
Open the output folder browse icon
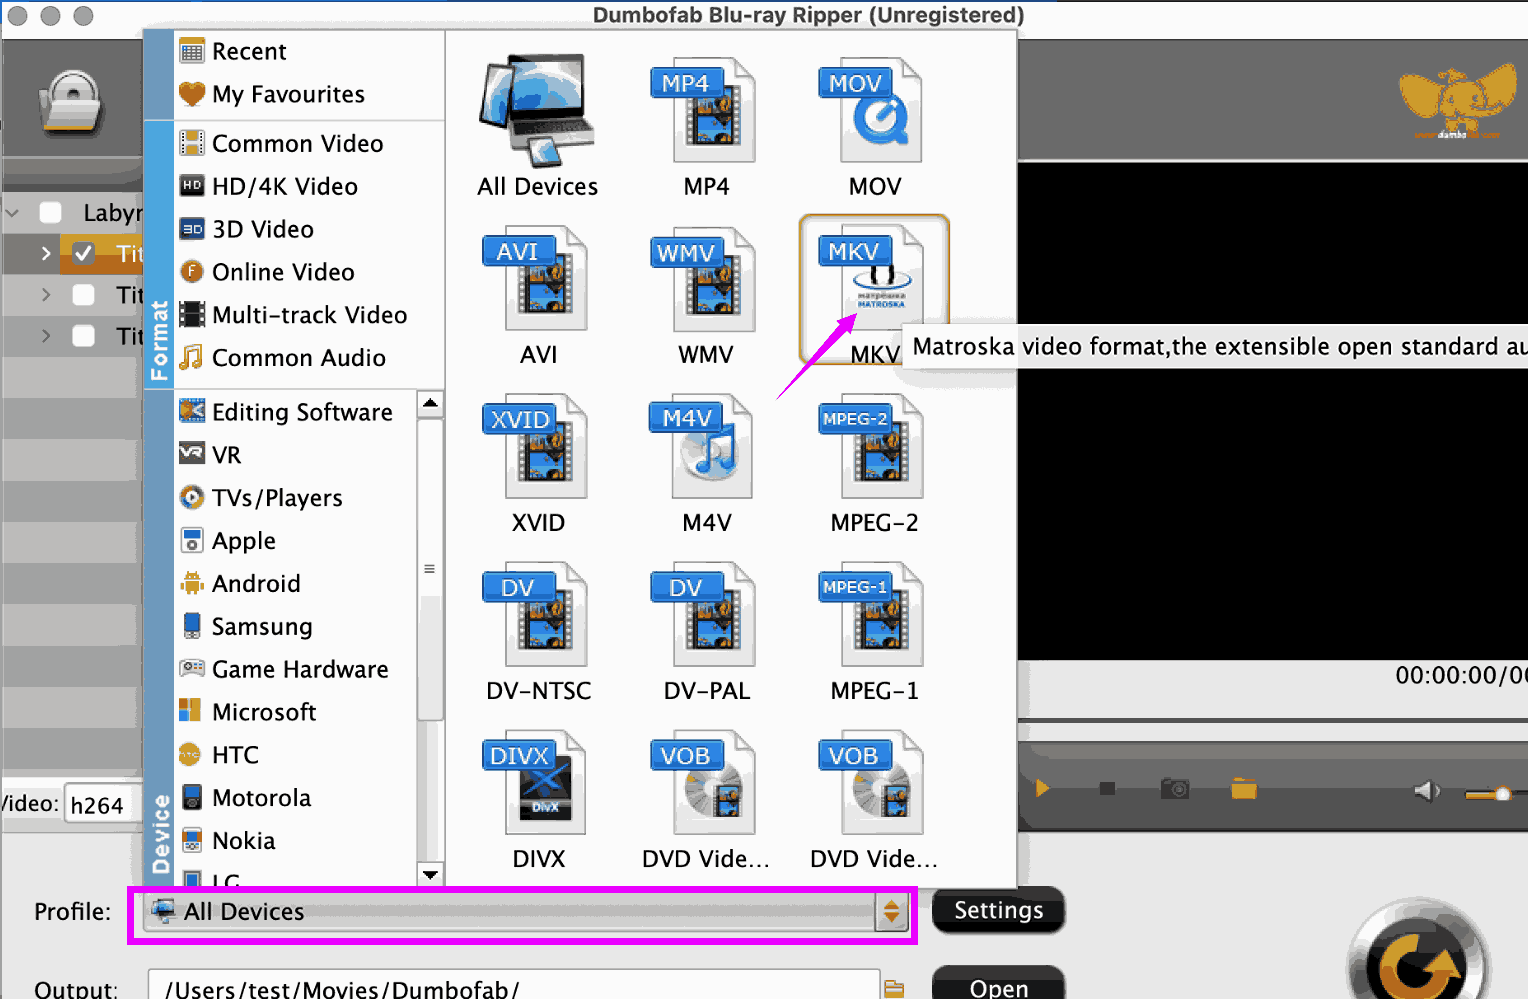click(894, 988)
